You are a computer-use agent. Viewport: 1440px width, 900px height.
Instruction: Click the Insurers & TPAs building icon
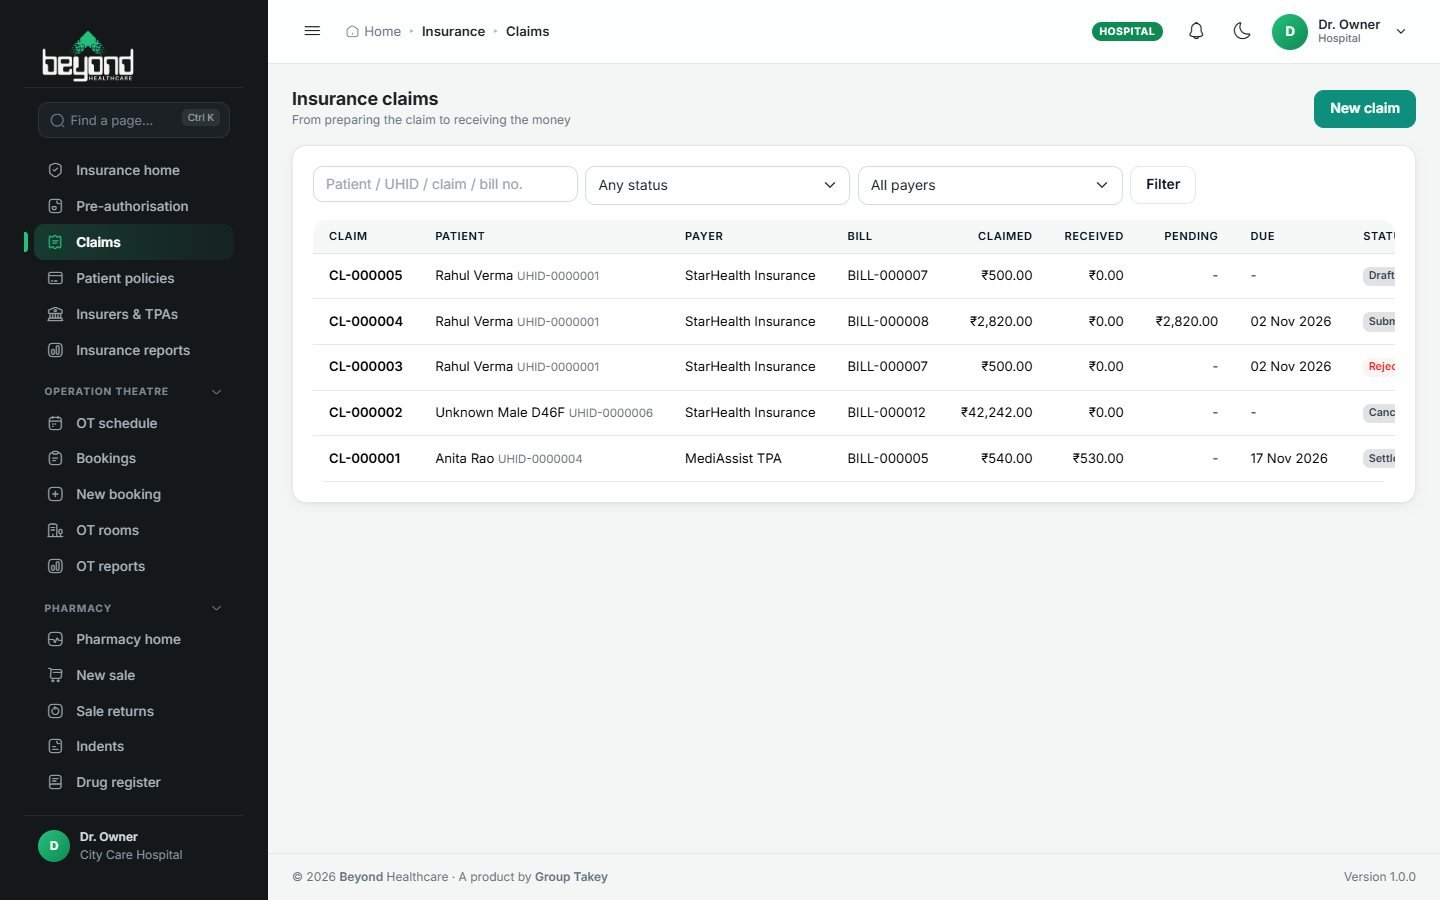click(56, 314)
